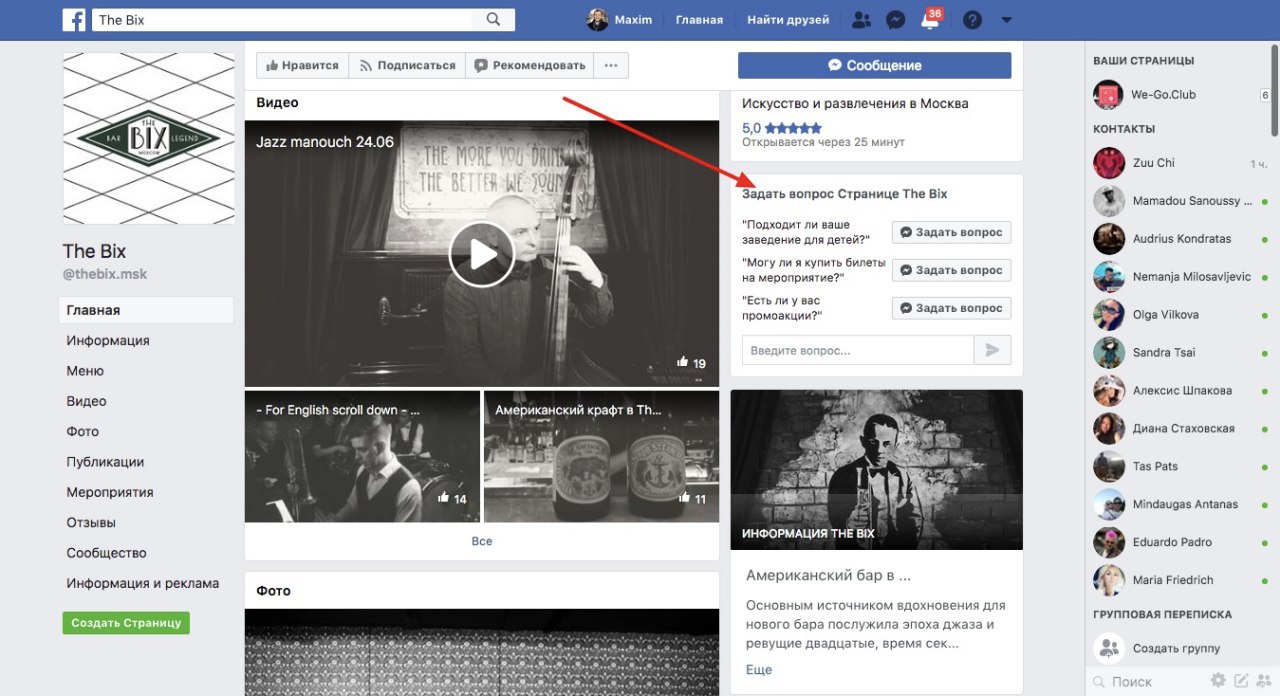Ask question about suitability for children
The height and width of the screenshot is (696, 1280).
pos(951,232)
